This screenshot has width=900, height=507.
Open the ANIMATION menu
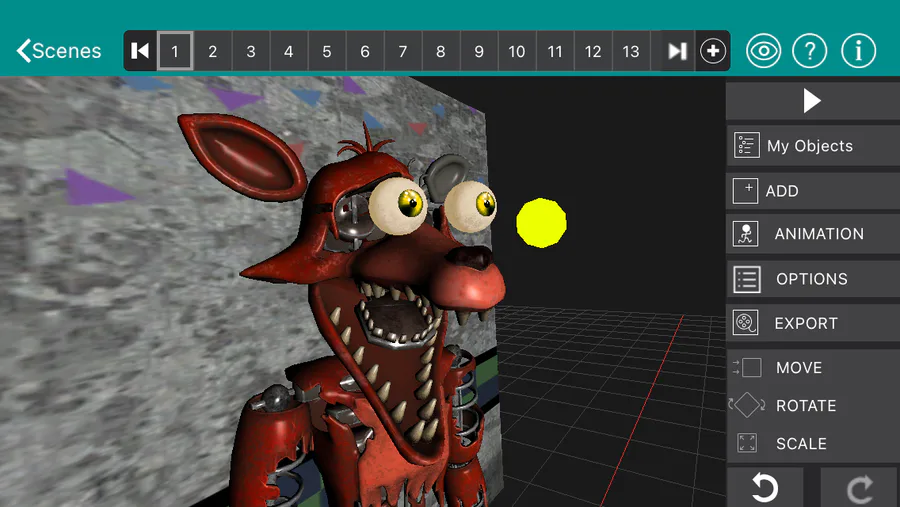tap(813, 234)
